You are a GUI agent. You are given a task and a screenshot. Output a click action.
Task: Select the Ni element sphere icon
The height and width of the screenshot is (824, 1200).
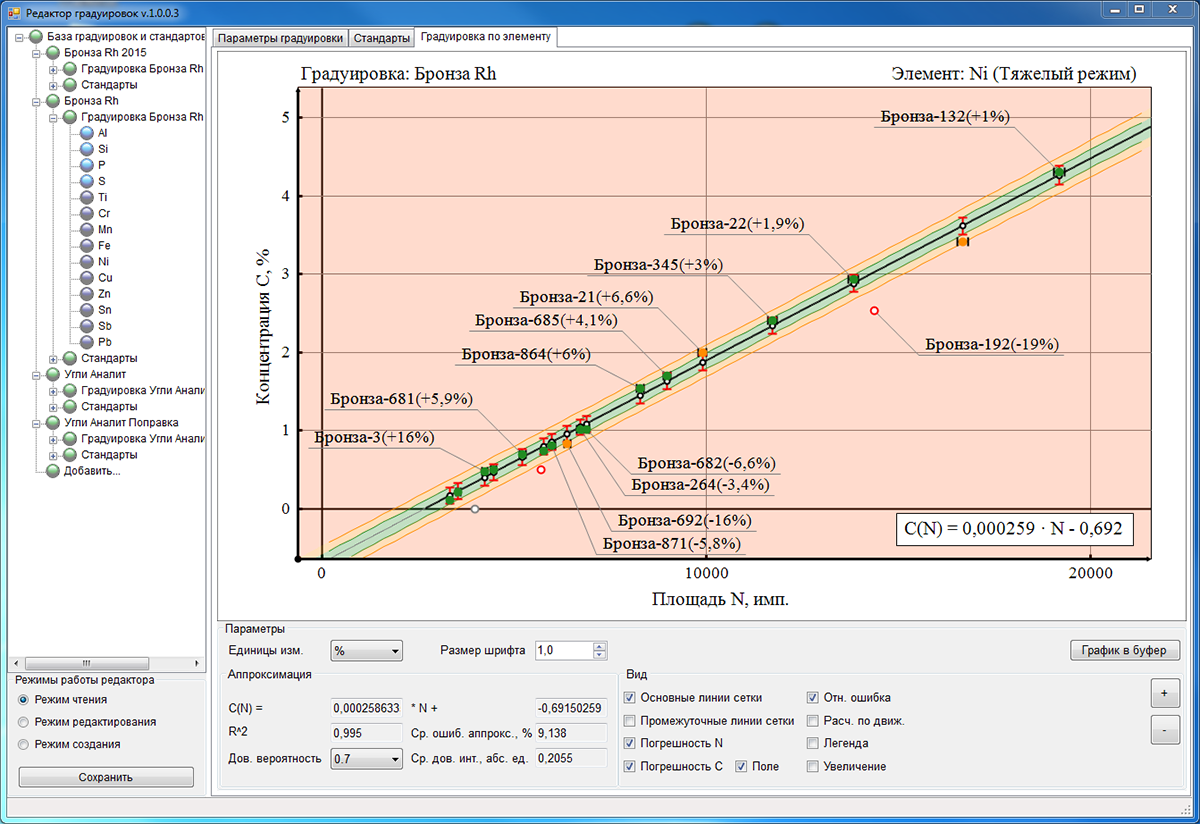click(87, 261)
